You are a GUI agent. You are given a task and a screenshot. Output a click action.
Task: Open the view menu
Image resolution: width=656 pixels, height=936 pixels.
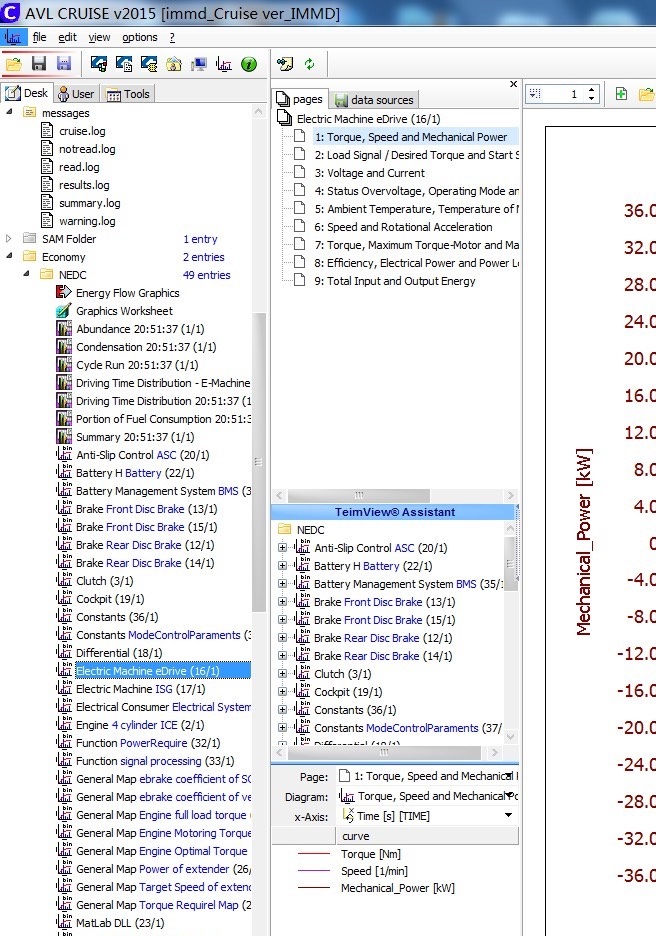point(99,37)
